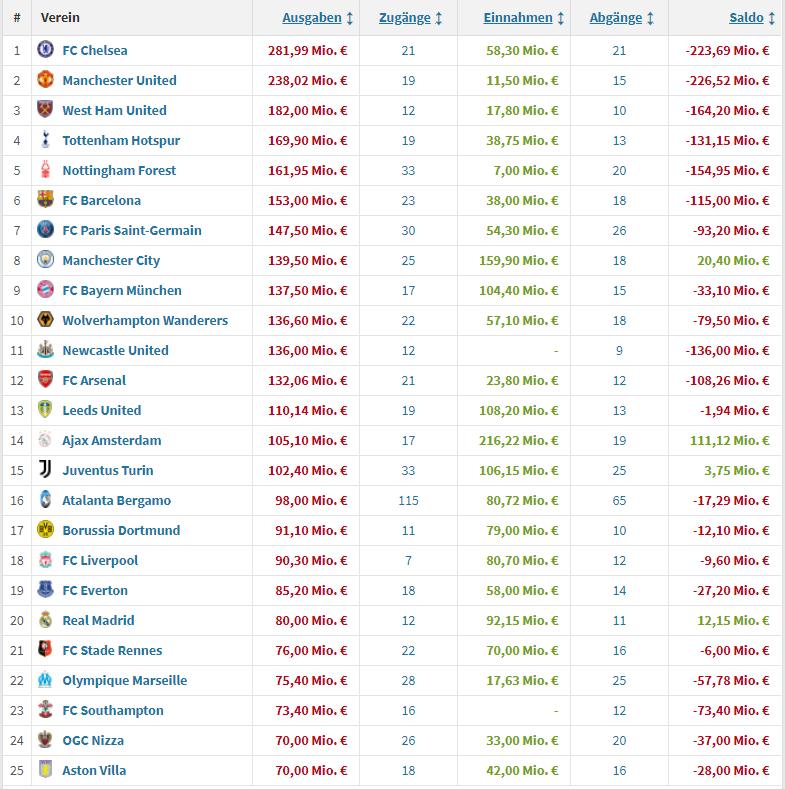Sort table by Ausgaben column
The image size is (785, 789).
tap(317, 18)
